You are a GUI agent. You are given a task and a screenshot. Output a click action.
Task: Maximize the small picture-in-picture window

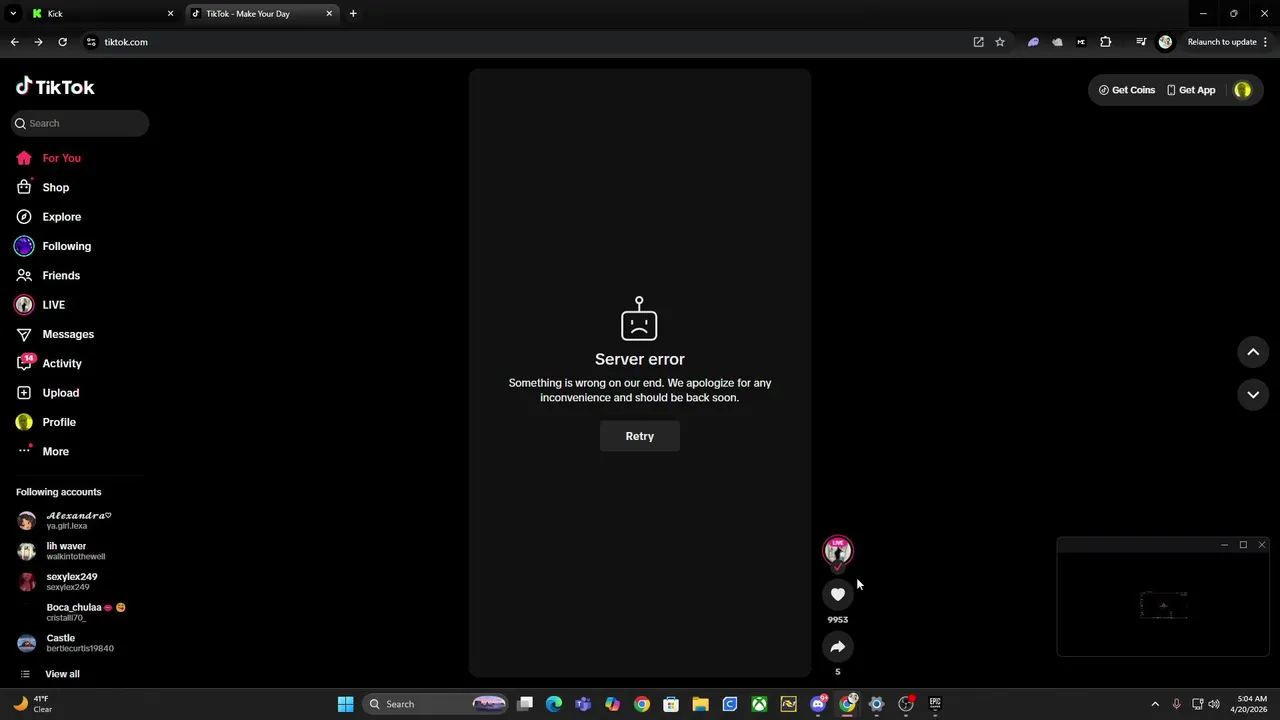point(1243,545)
